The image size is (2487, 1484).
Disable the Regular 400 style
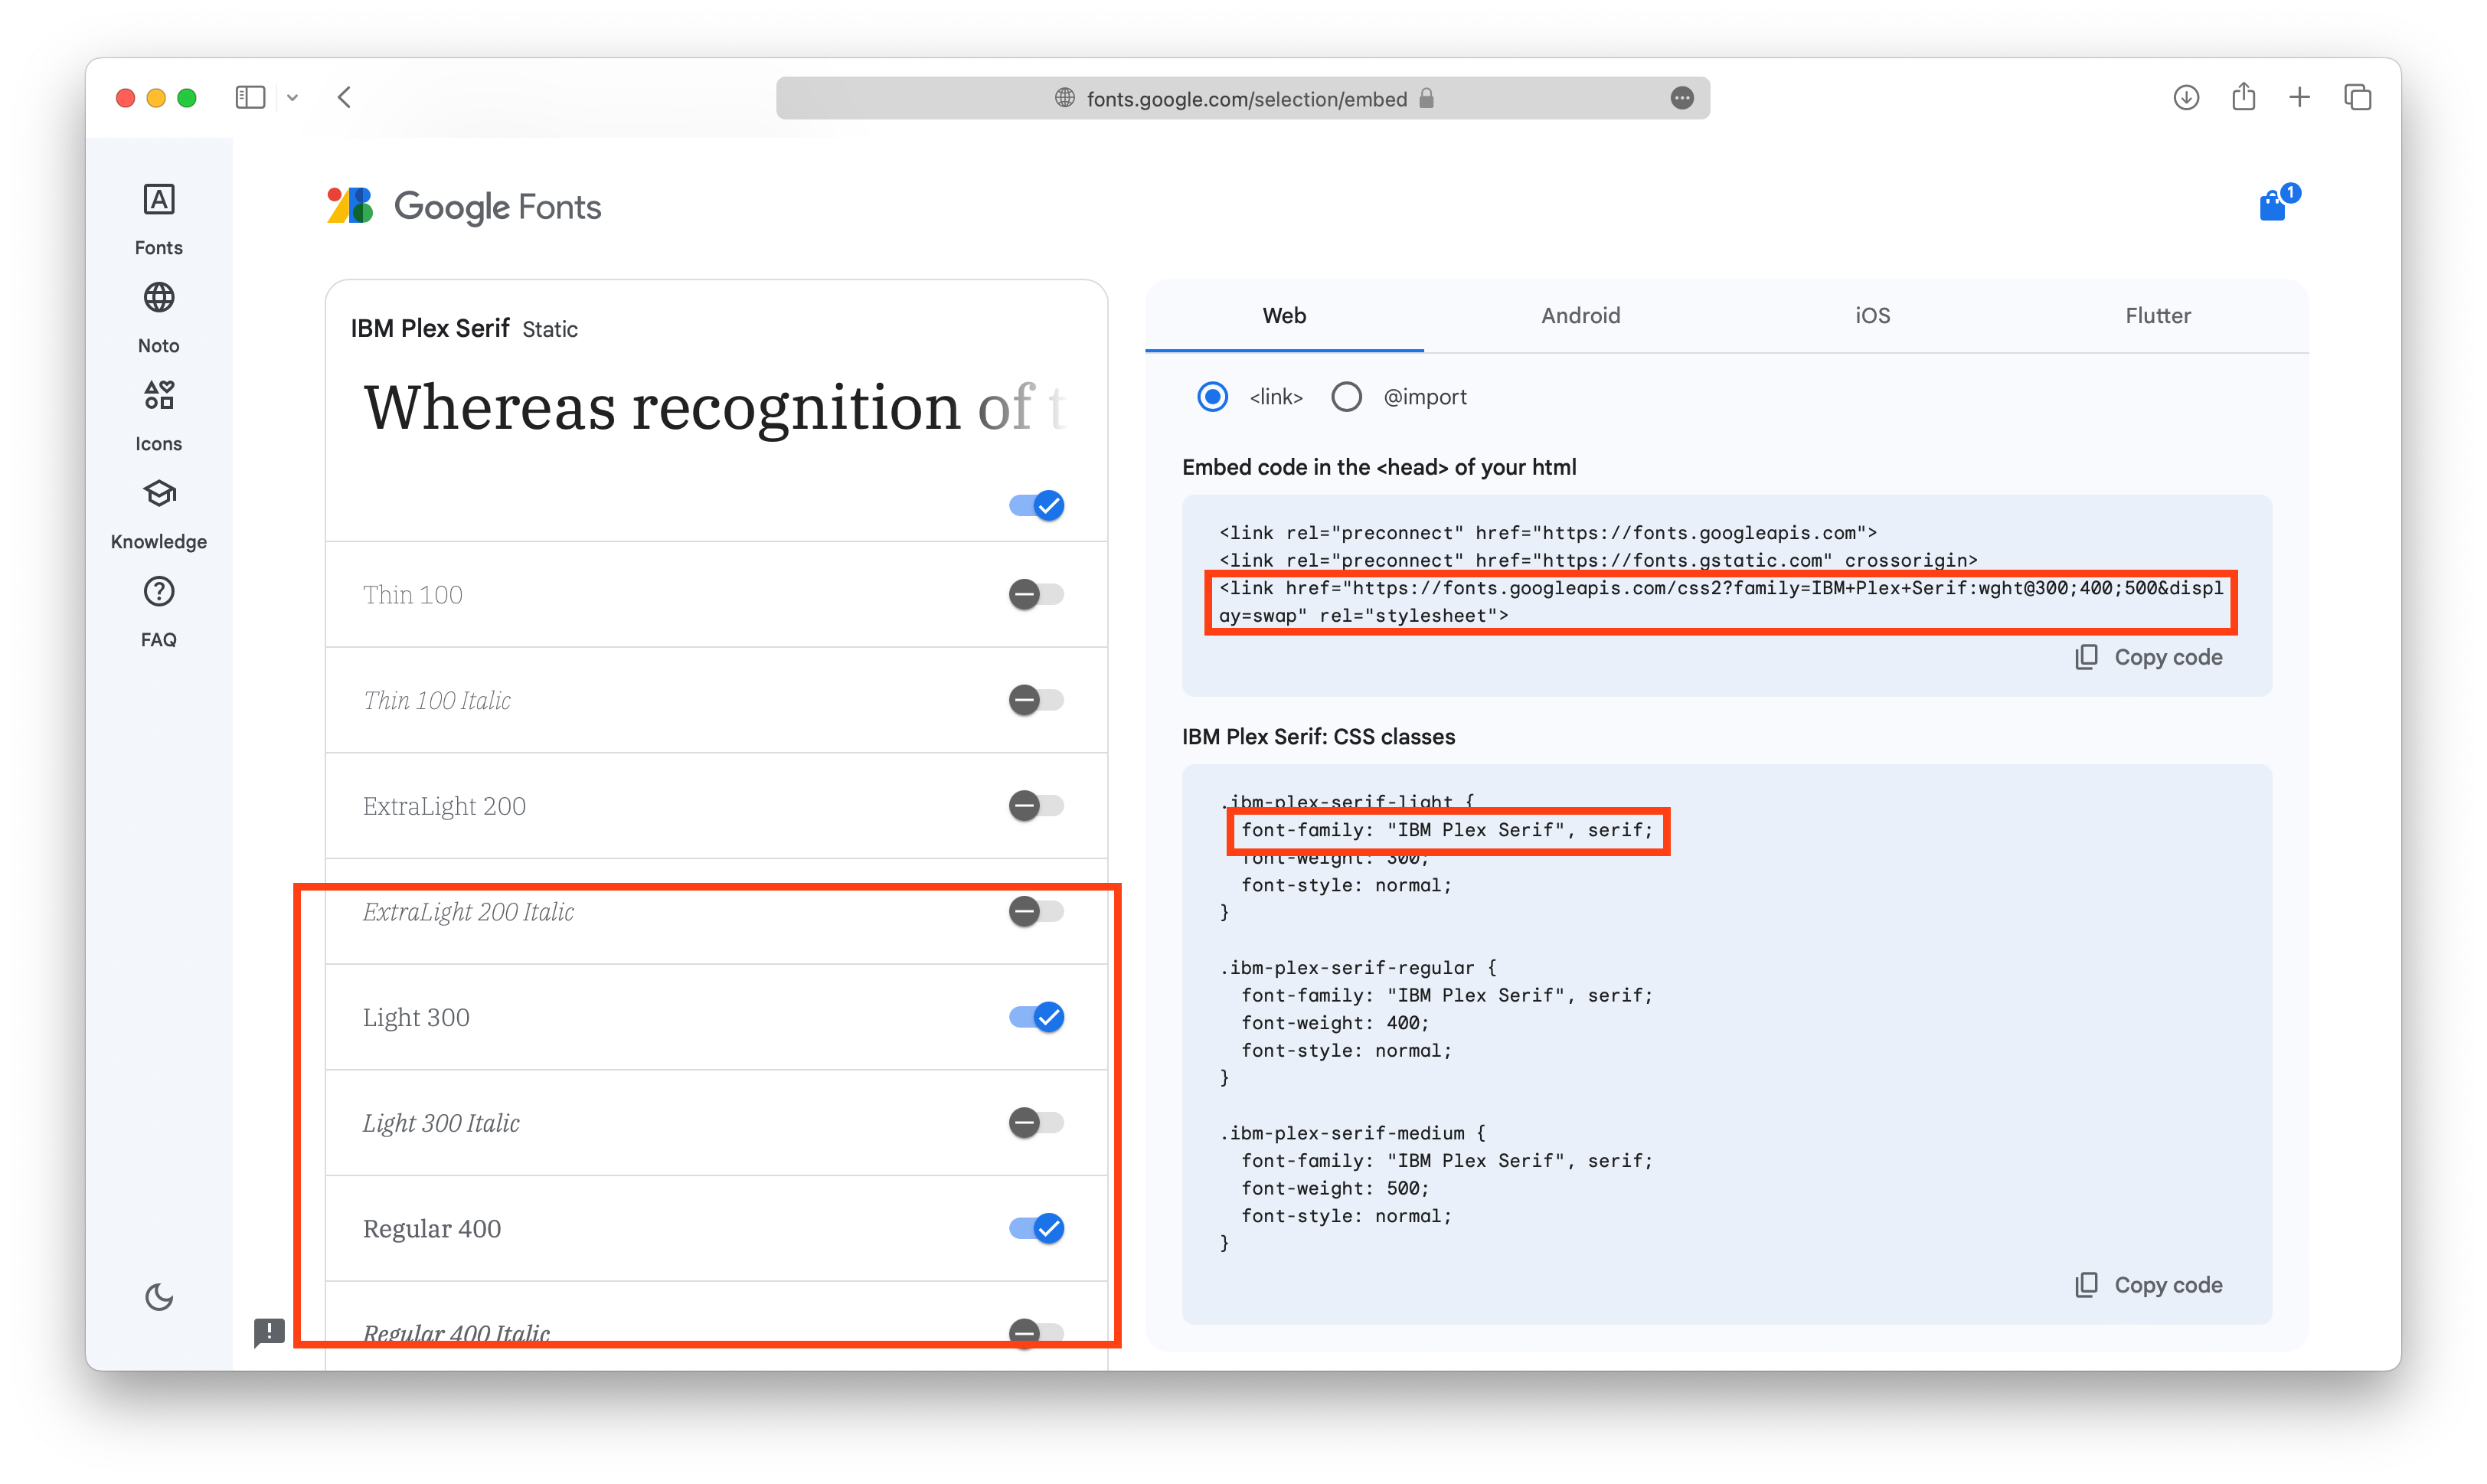pyautogui.click(x=1036, y=1229)
